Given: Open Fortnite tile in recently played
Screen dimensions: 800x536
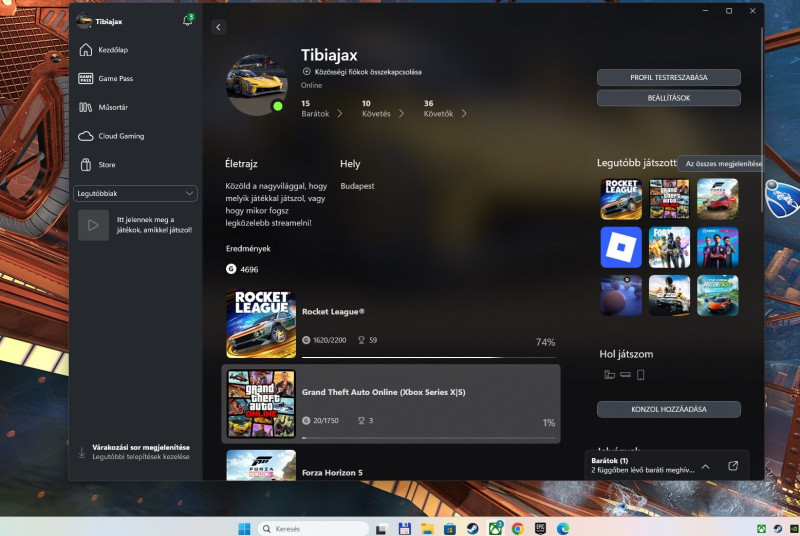Looking at the screenshot, I should [669, 247].
